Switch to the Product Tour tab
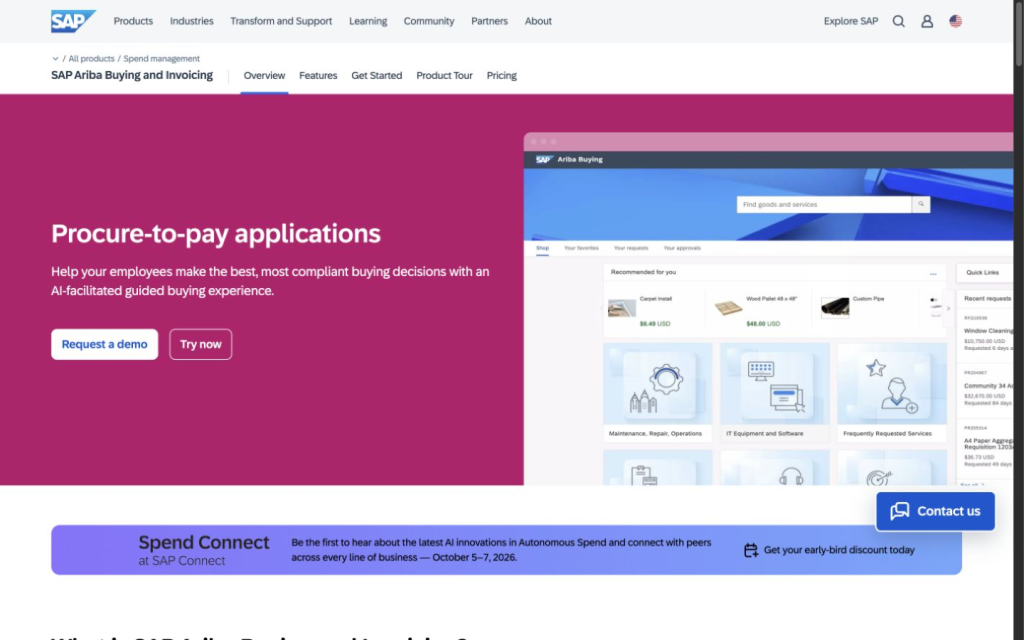Viewport: 1024px width, 640px height. (x=444, y=76)
